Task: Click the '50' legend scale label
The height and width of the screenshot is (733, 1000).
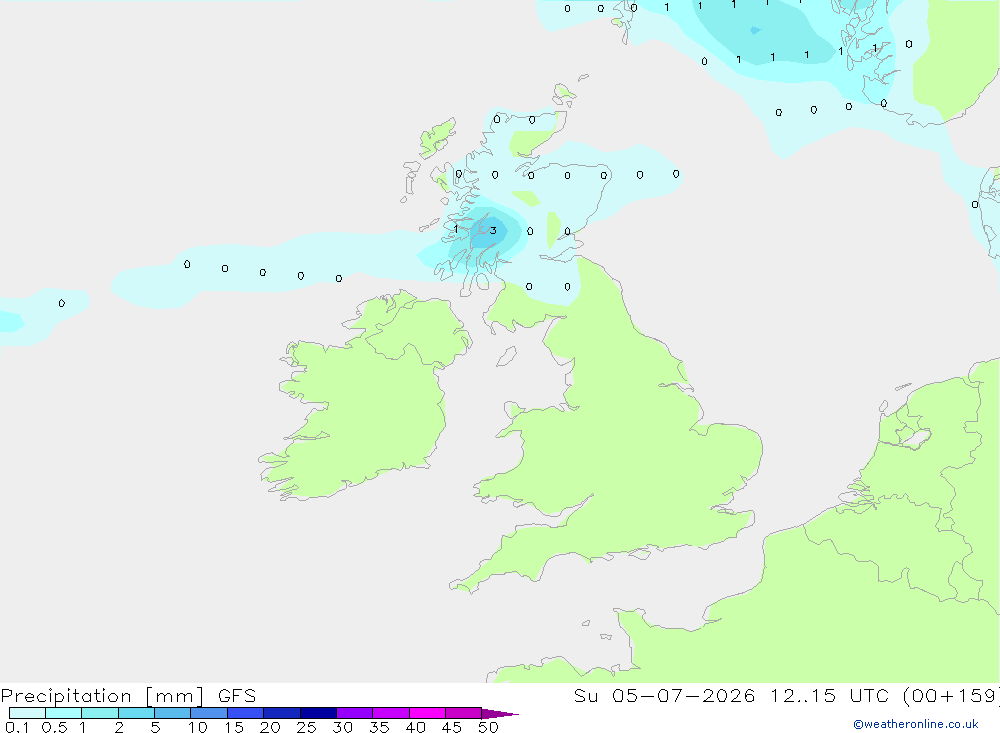Action: [x=488, y=727]
